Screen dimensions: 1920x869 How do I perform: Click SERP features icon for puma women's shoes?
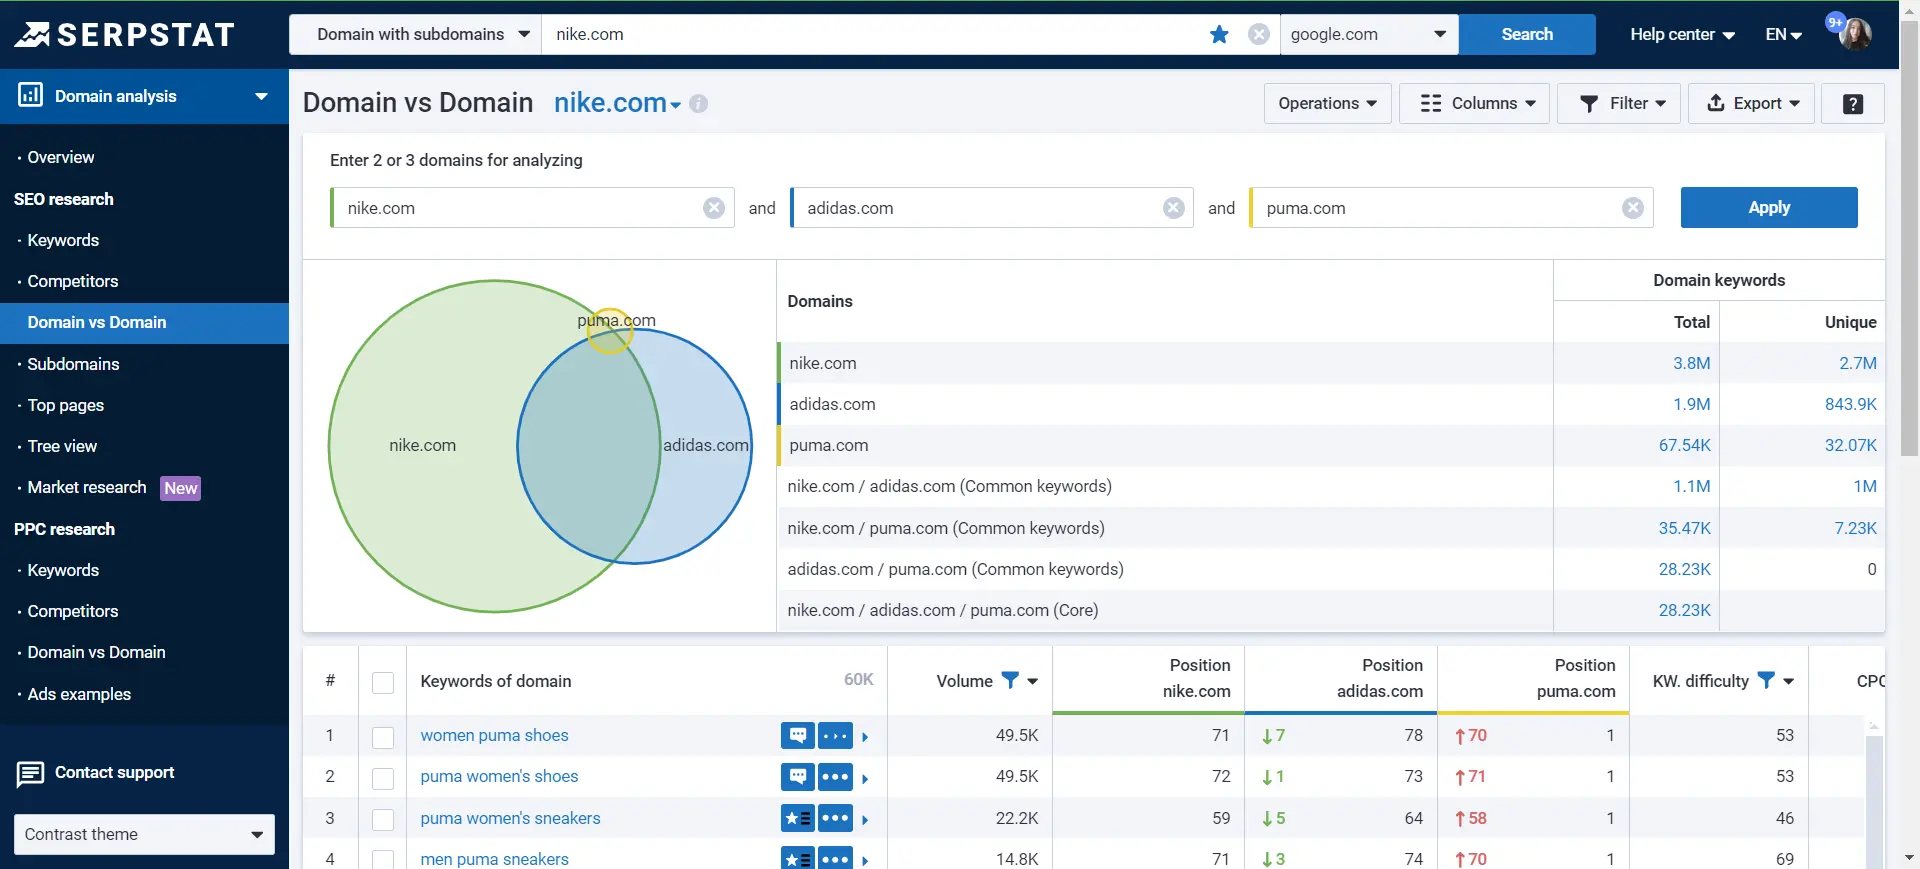[798, 777]
